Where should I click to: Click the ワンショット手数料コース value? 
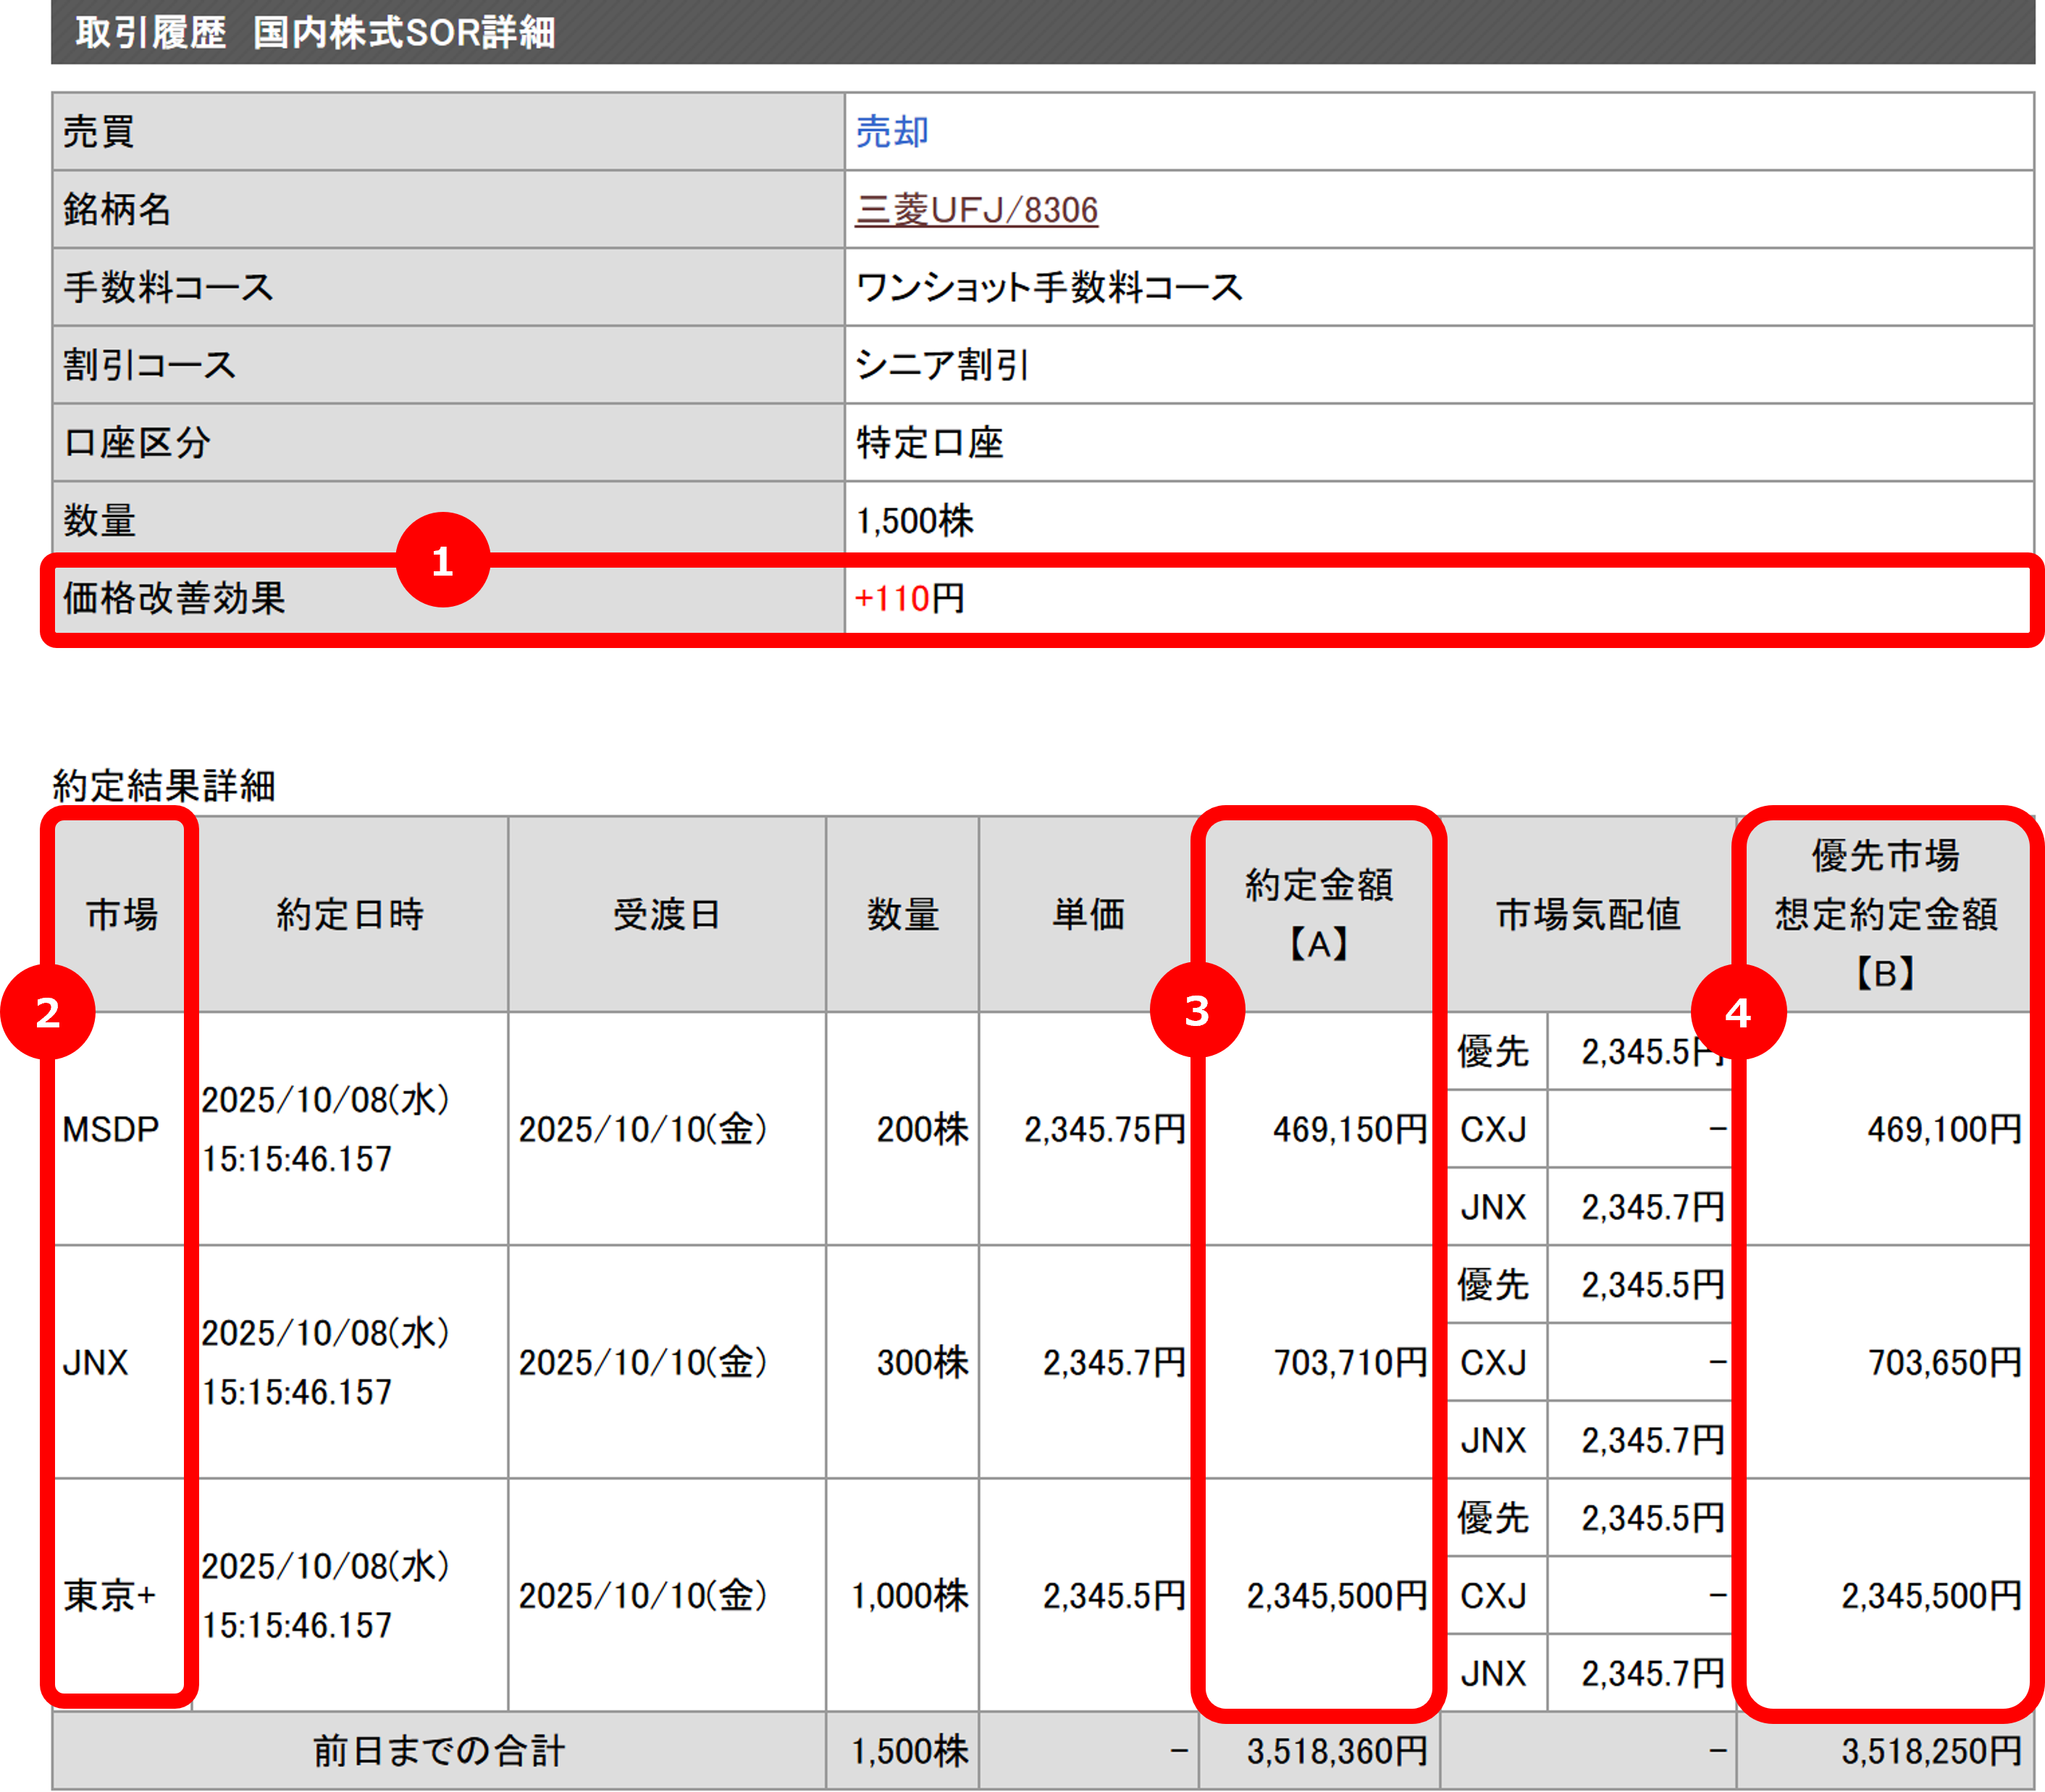[x=1049, y=288]
